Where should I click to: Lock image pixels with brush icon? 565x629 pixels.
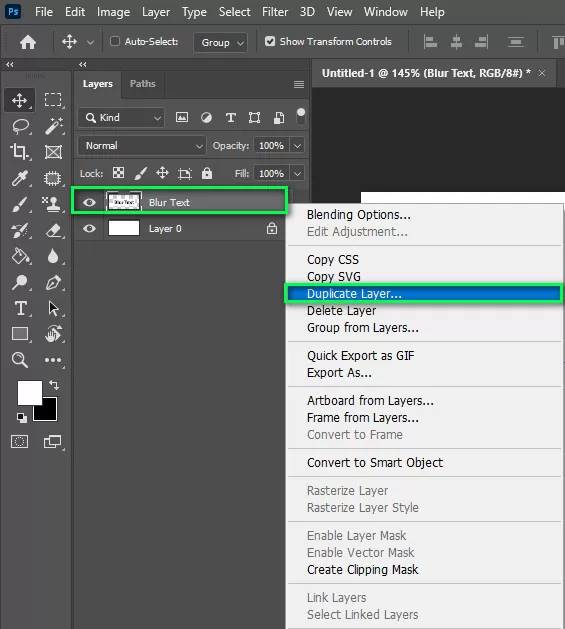140,173
